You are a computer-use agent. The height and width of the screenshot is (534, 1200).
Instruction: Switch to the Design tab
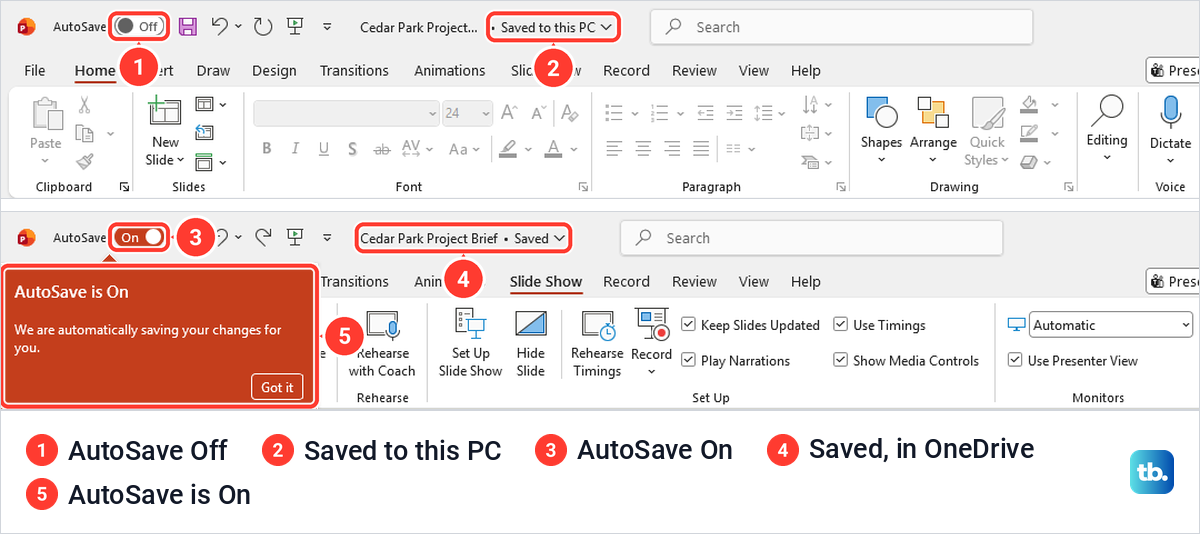[274, 71]
